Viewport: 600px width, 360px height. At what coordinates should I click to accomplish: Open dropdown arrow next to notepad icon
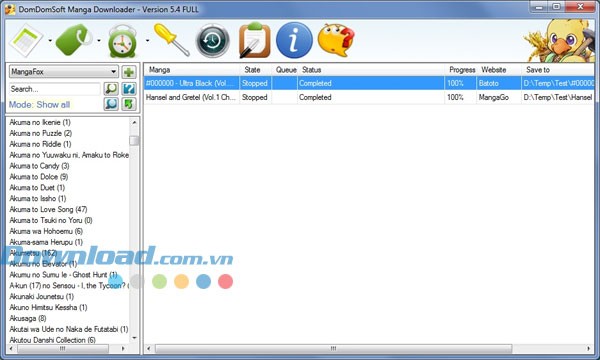pos(50,40)
